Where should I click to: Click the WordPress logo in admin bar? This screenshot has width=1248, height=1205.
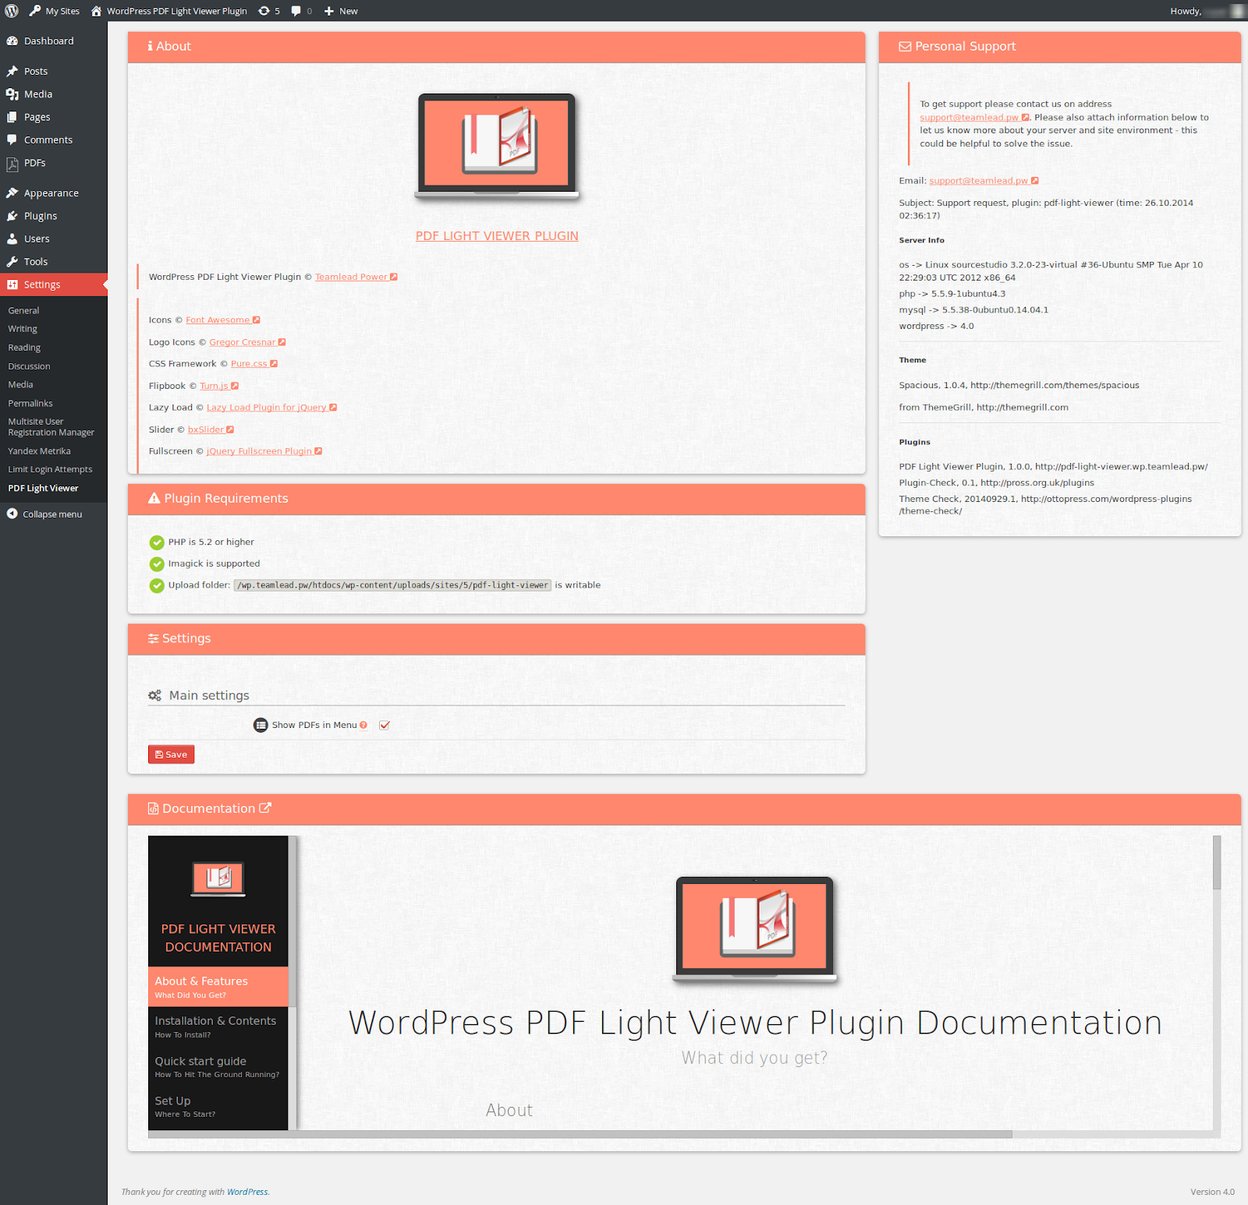[x=11, y=11]
